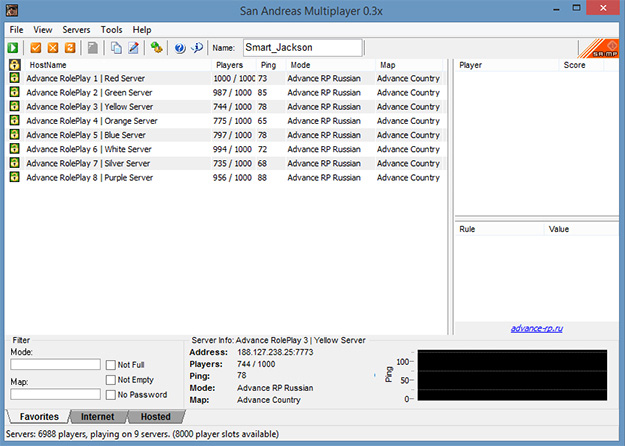Switch to the Favorites tab

pos(39,417)
